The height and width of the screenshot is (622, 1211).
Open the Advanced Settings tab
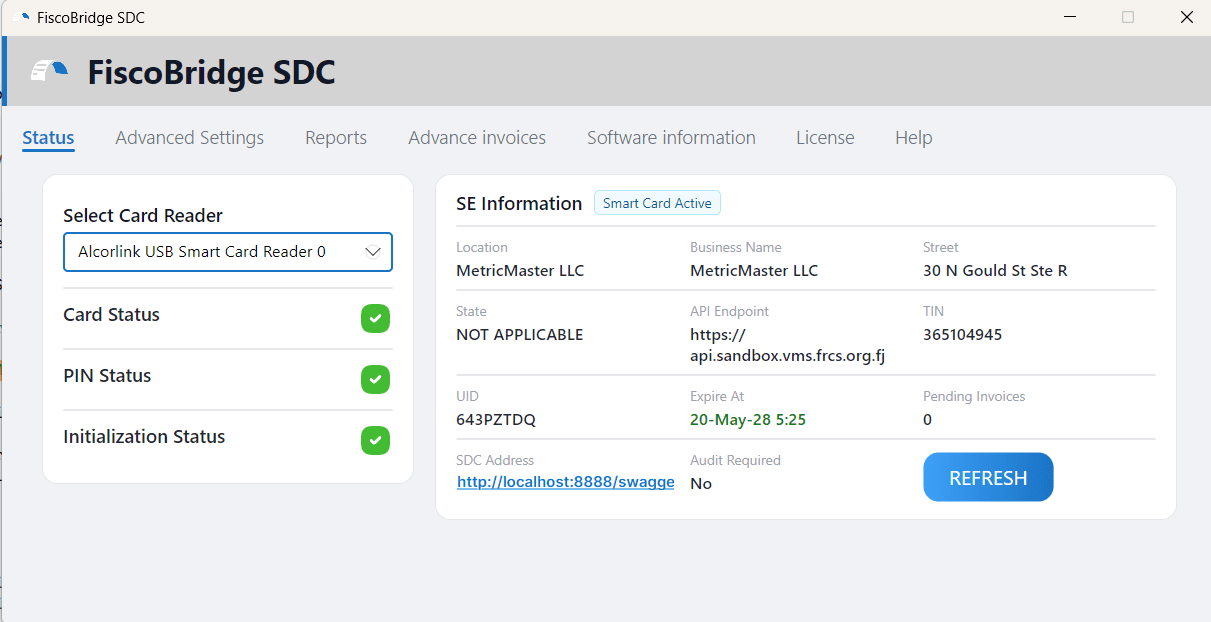[190, 138]
